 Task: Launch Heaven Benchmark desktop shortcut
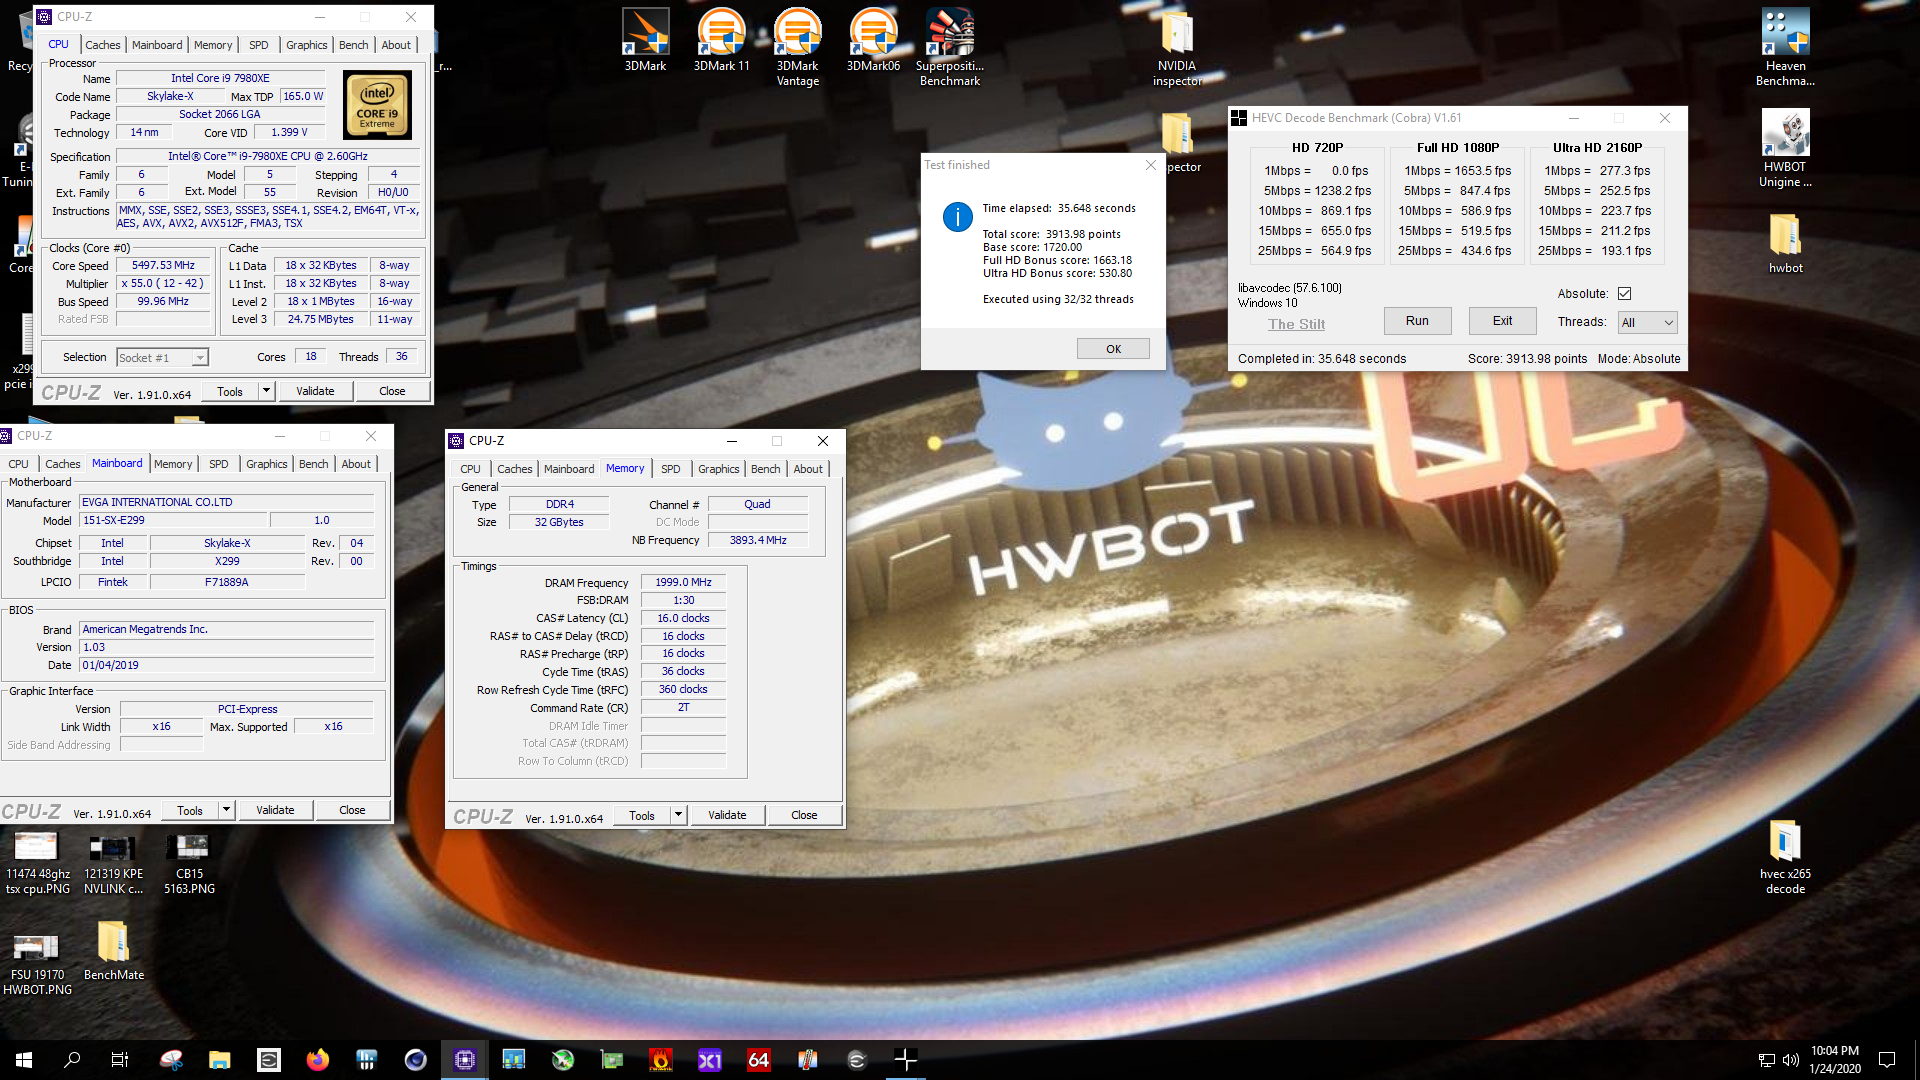click(x=1785, y=47)
